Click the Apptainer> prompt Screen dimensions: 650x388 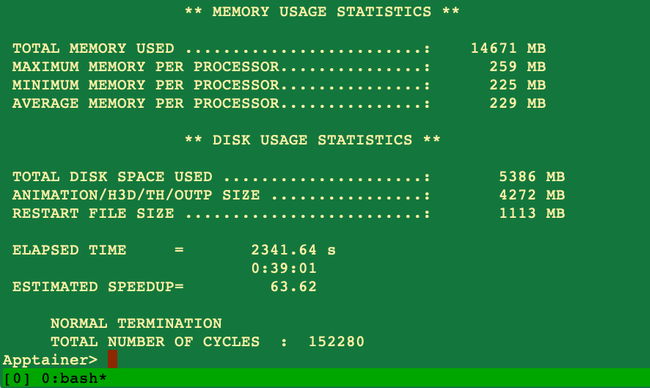pos(50,360)
